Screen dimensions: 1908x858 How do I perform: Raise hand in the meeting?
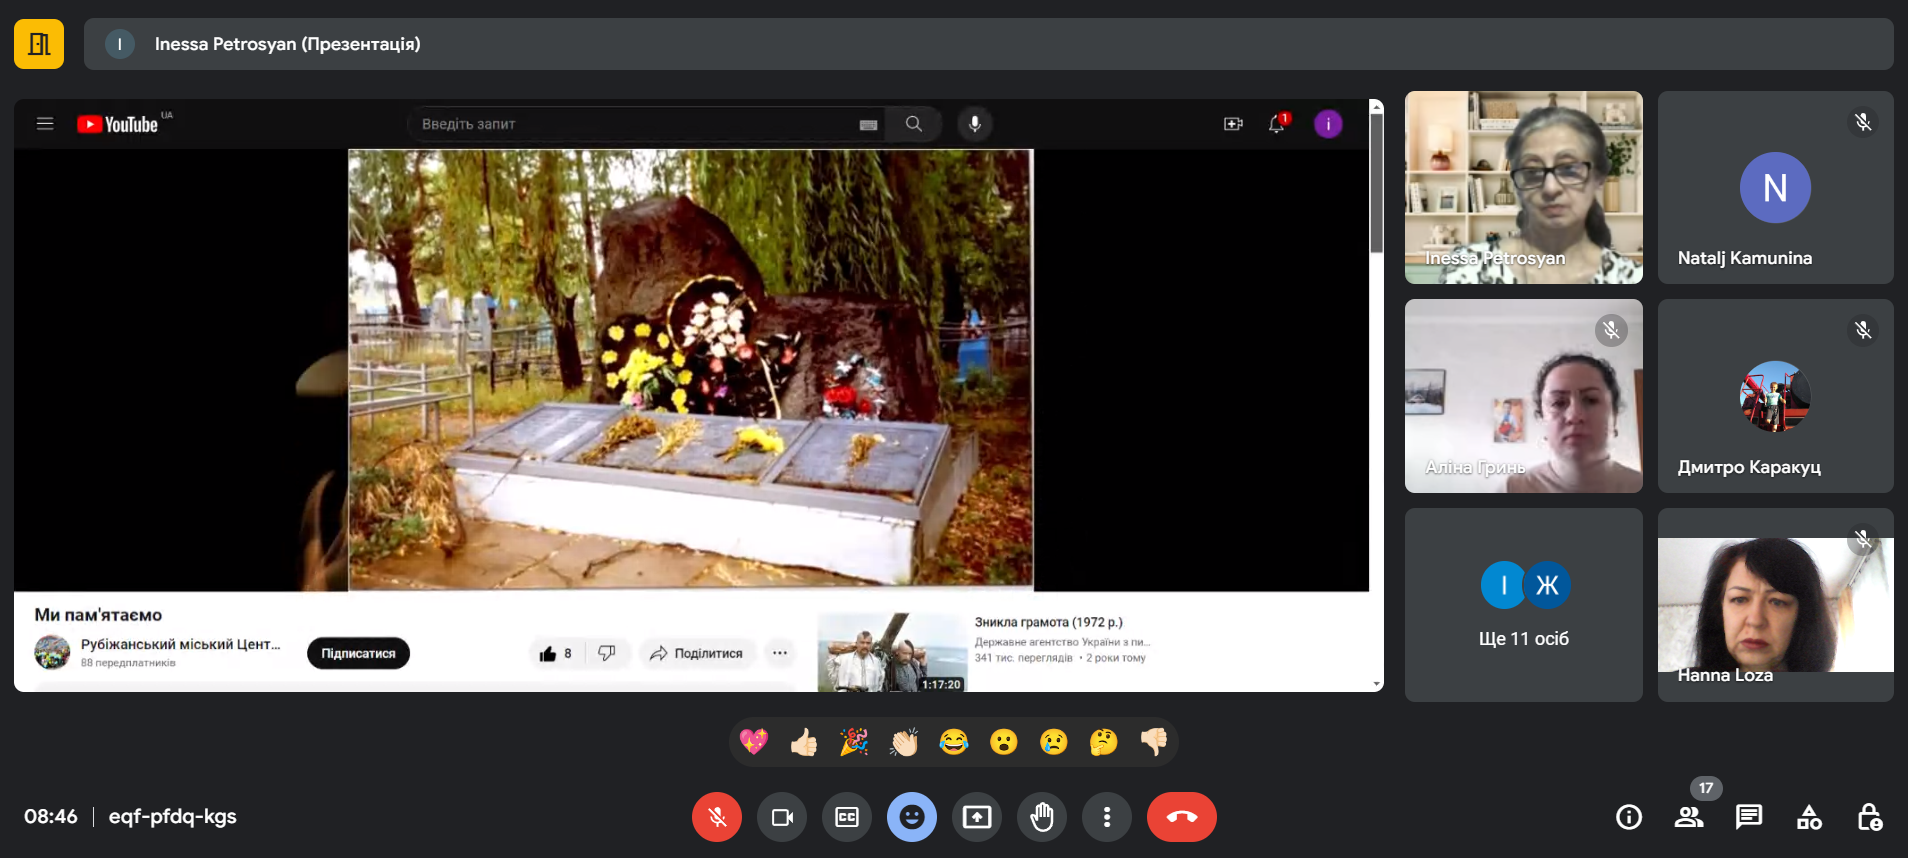pyautogui.click(x=1042, y=817)
